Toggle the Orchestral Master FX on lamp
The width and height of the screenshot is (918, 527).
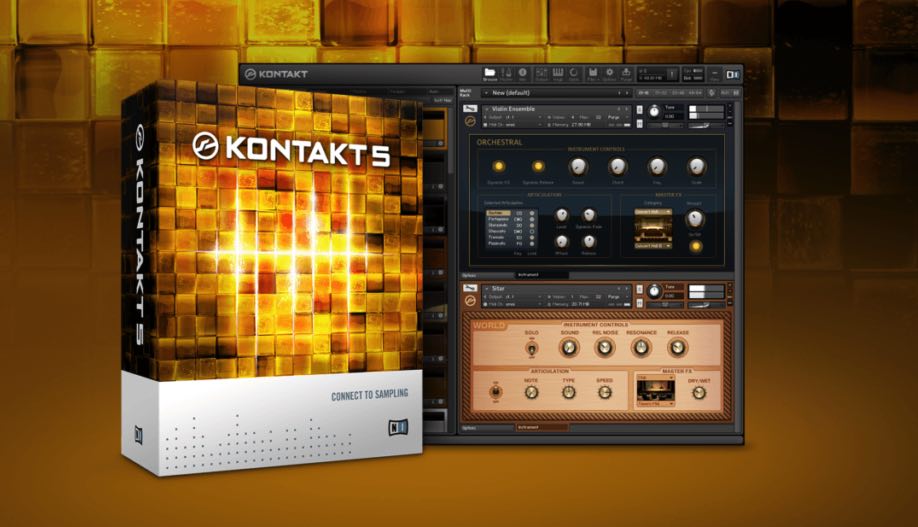coord(695,246)
